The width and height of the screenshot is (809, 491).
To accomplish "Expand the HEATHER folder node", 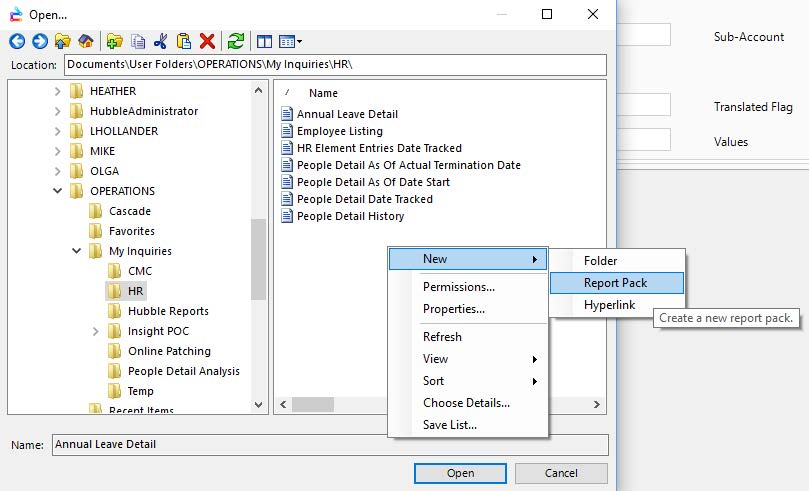I will pyautogui.click(x=58, y=91).
